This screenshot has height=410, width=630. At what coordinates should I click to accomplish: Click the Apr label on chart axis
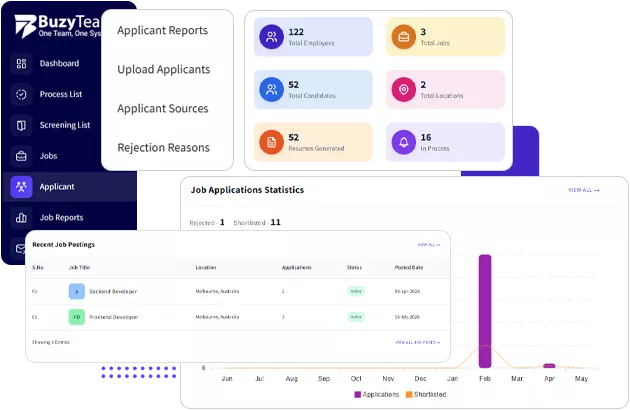click(549, 379)
